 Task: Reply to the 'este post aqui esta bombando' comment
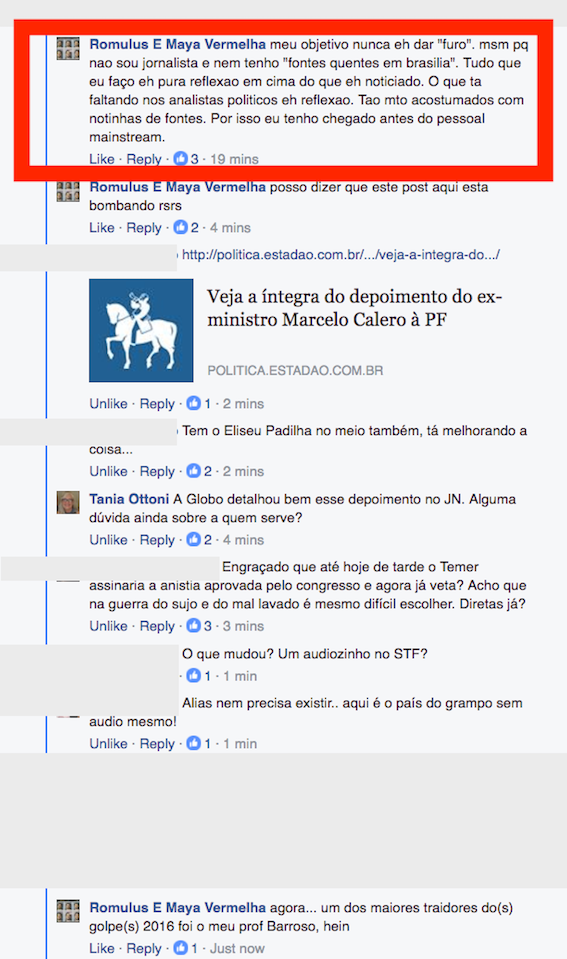tap(144, 228)
